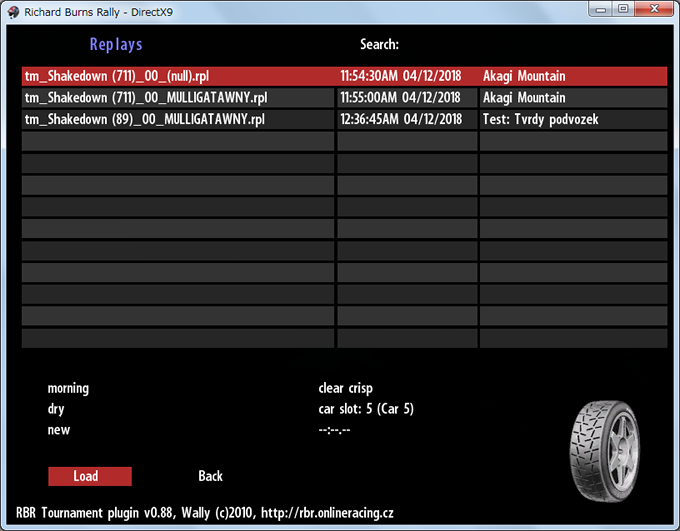Select replay tm_Shakedown (89)_00_MULLIGATAWNY.rpl

coord(178,119)
